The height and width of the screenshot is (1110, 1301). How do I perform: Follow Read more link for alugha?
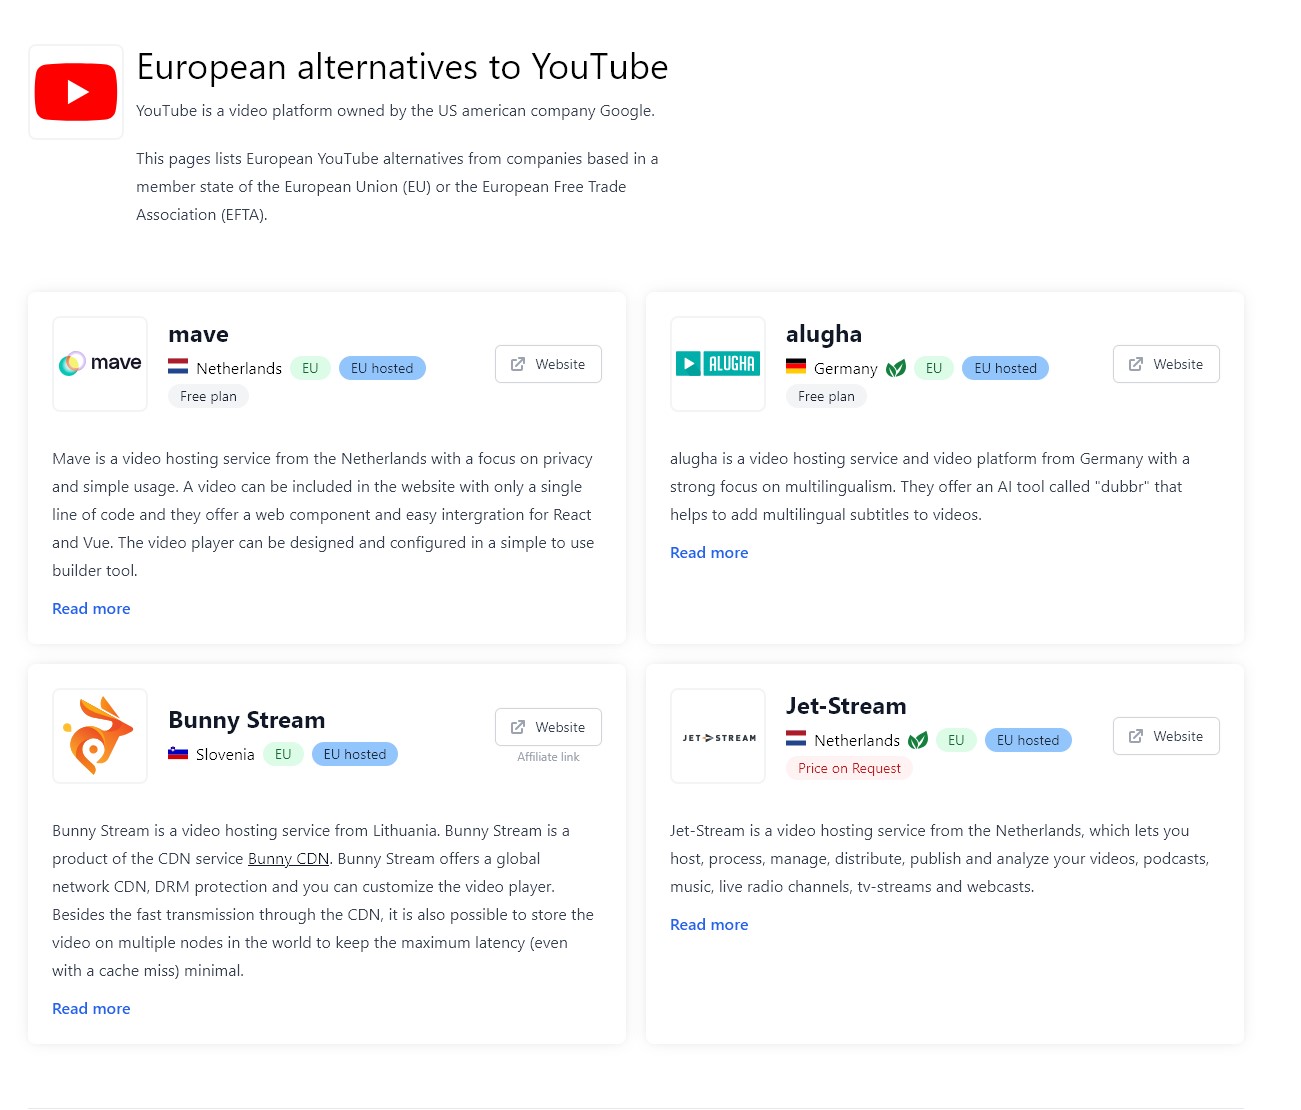(x=709, y=552)
